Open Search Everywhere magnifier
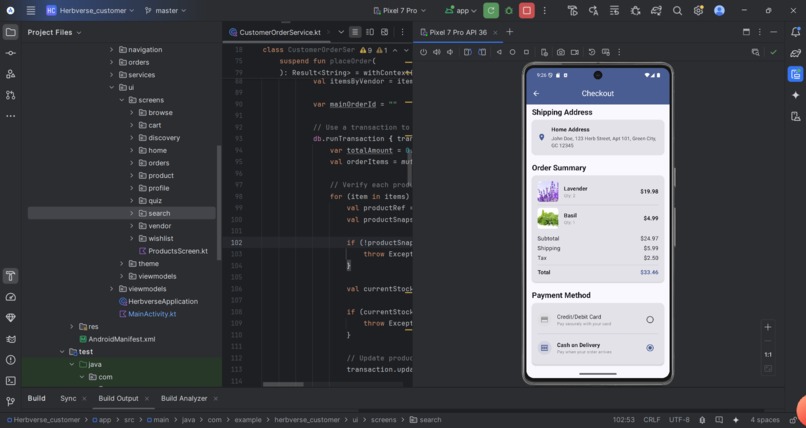The height and width of the screenshot is (428, 806). [x=677, y=10]
